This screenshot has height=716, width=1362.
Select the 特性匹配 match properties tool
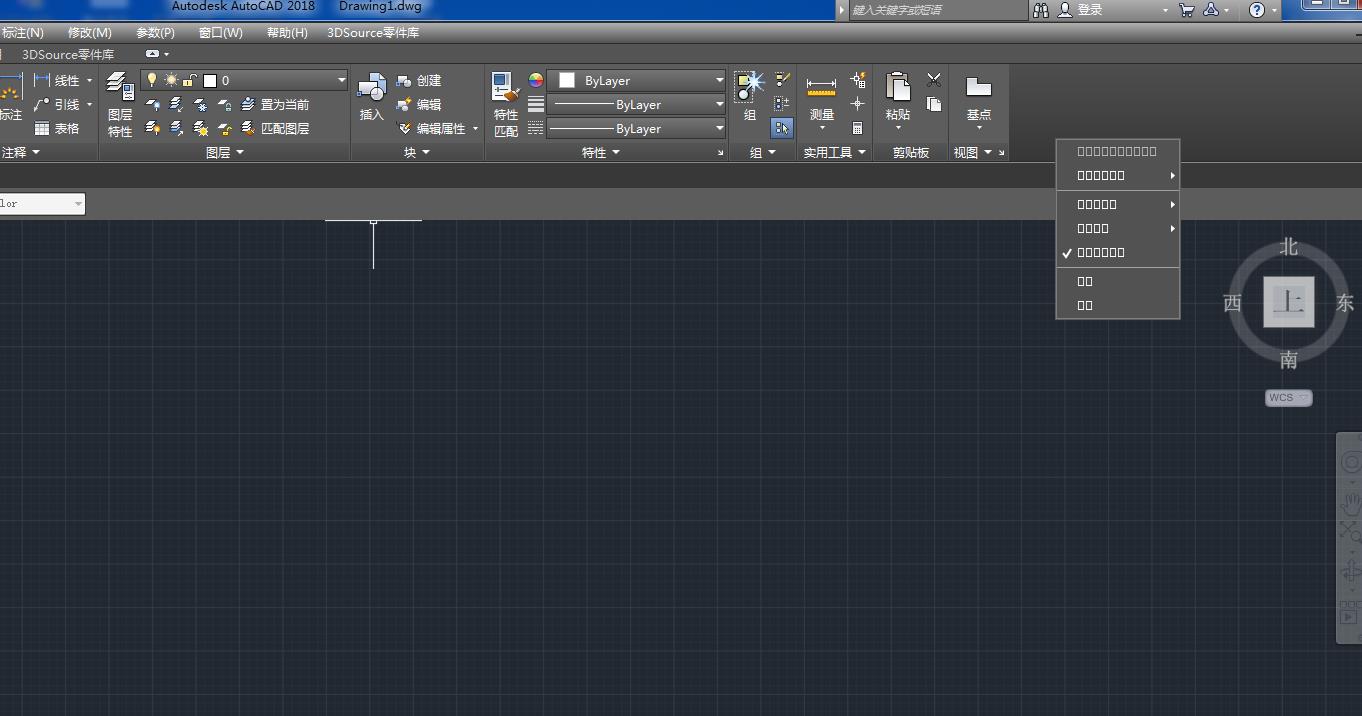506,104
